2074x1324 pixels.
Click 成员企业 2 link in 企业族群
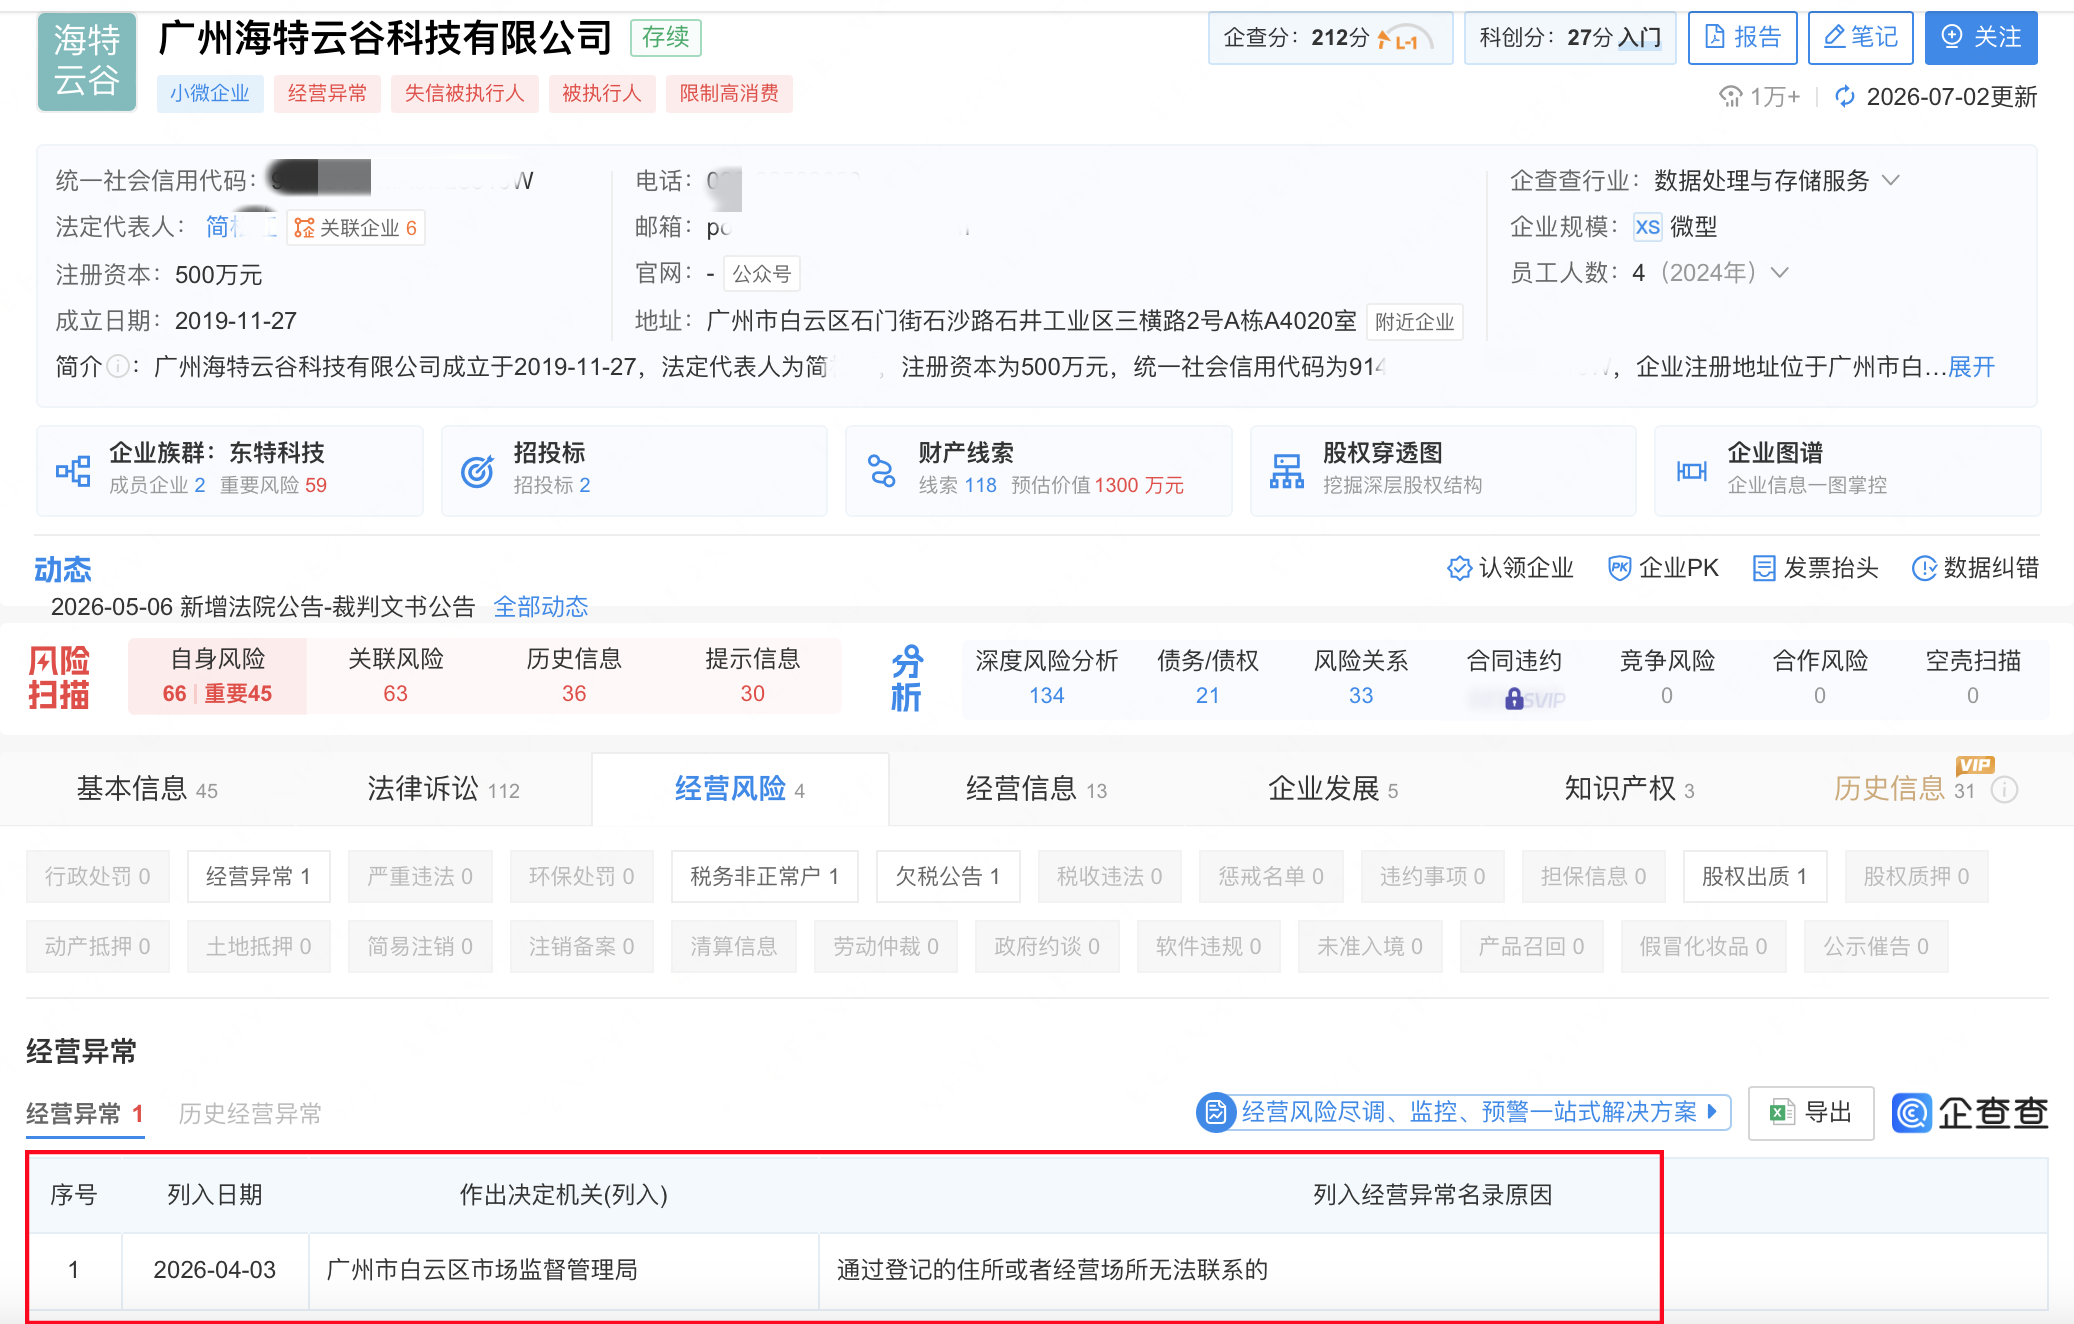[157, 485]
